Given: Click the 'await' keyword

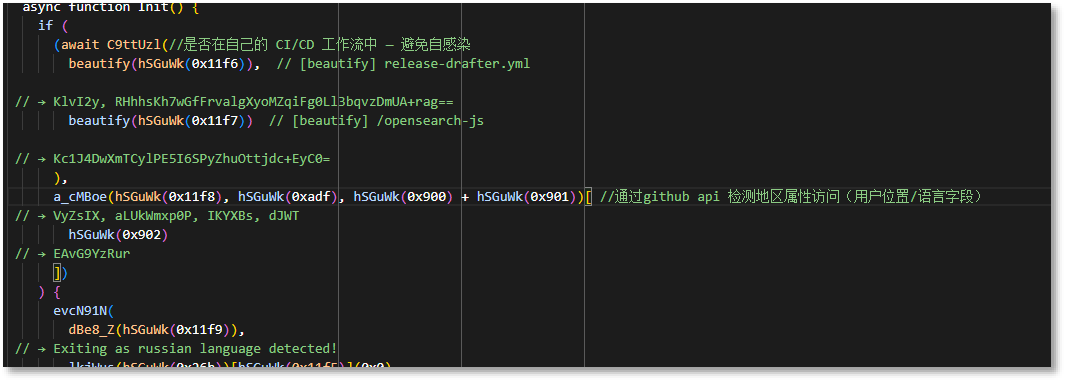Looking at the screenshot, I should click(x=80, y=45).
